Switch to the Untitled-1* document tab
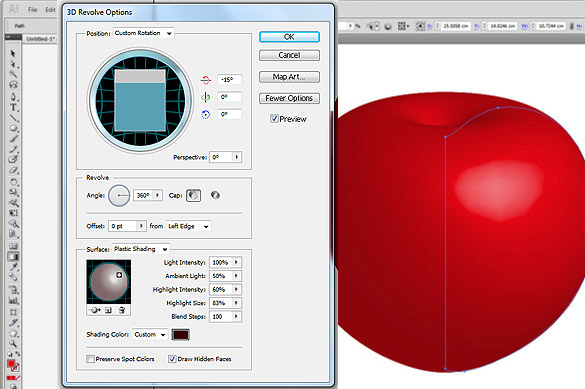Viewport: 585px width, 389px height. pos(40,39)
